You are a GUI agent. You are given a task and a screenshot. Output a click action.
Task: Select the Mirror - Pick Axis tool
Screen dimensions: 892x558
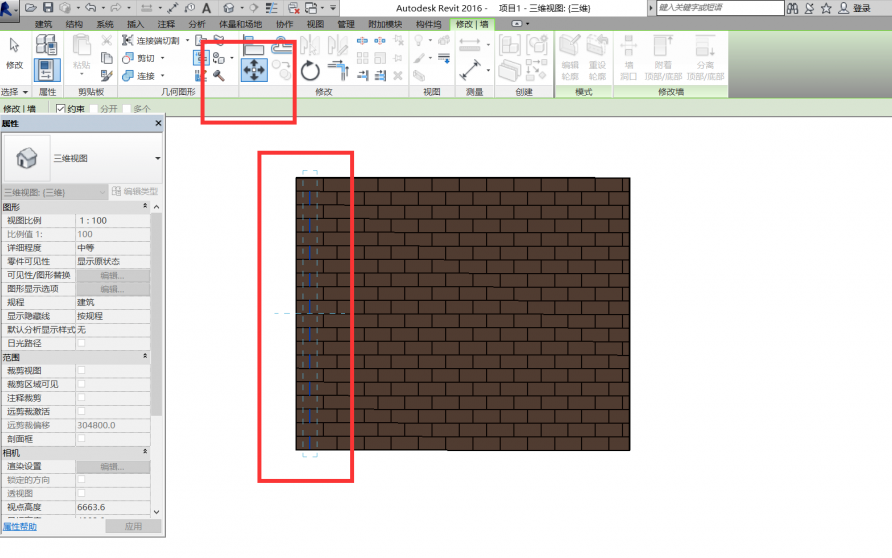(x=309, y=46)
